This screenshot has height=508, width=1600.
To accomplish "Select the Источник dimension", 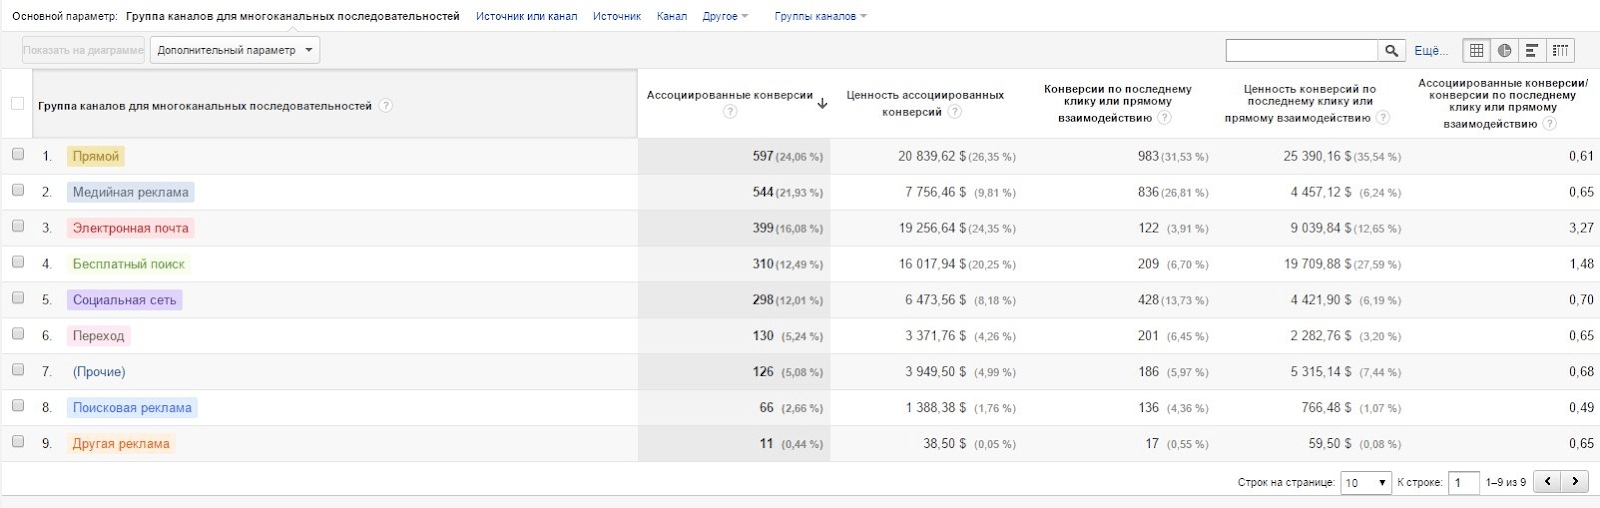I will pyautogui.click(x=616, y=16).
